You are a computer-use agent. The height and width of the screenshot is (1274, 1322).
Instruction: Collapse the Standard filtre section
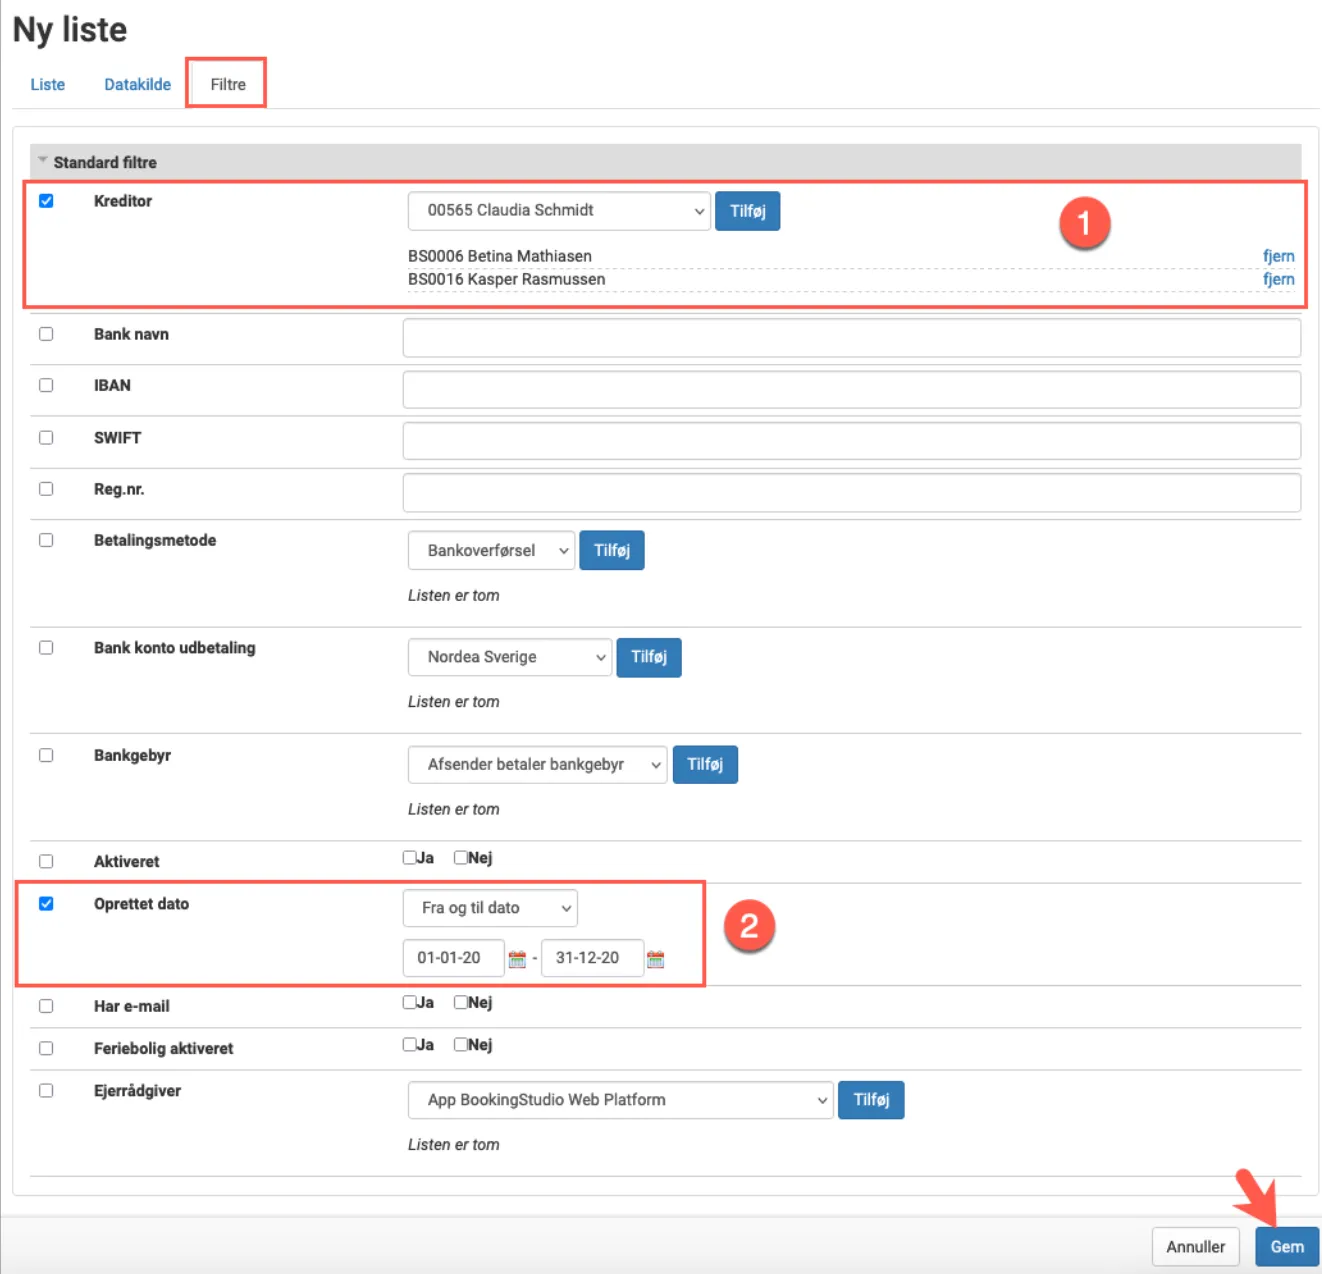coord(43,161)
